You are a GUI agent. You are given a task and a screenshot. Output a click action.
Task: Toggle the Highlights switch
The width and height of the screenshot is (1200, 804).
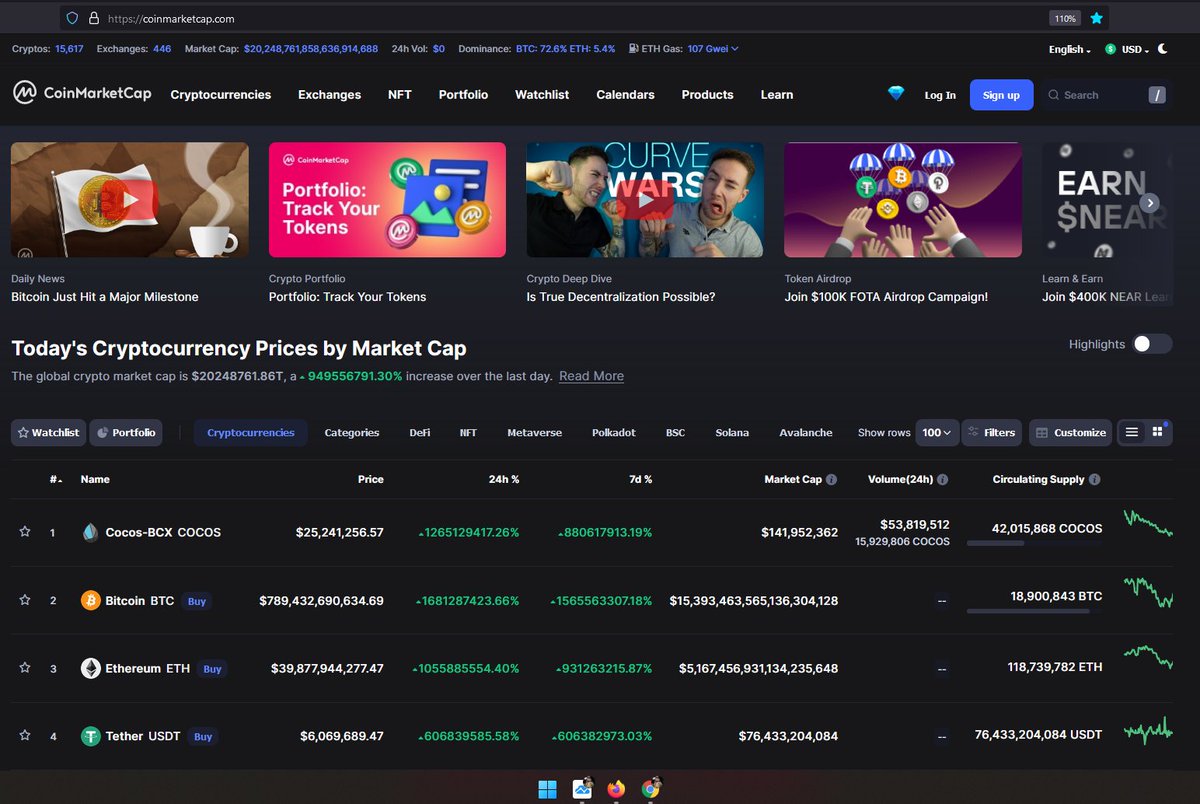[x=1152, y=344]
